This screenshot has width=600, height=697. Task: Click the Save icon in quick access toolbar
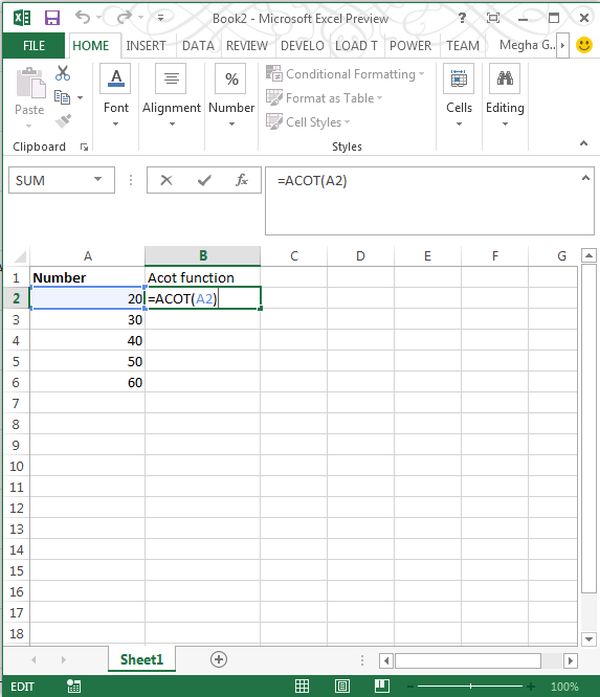52,18
